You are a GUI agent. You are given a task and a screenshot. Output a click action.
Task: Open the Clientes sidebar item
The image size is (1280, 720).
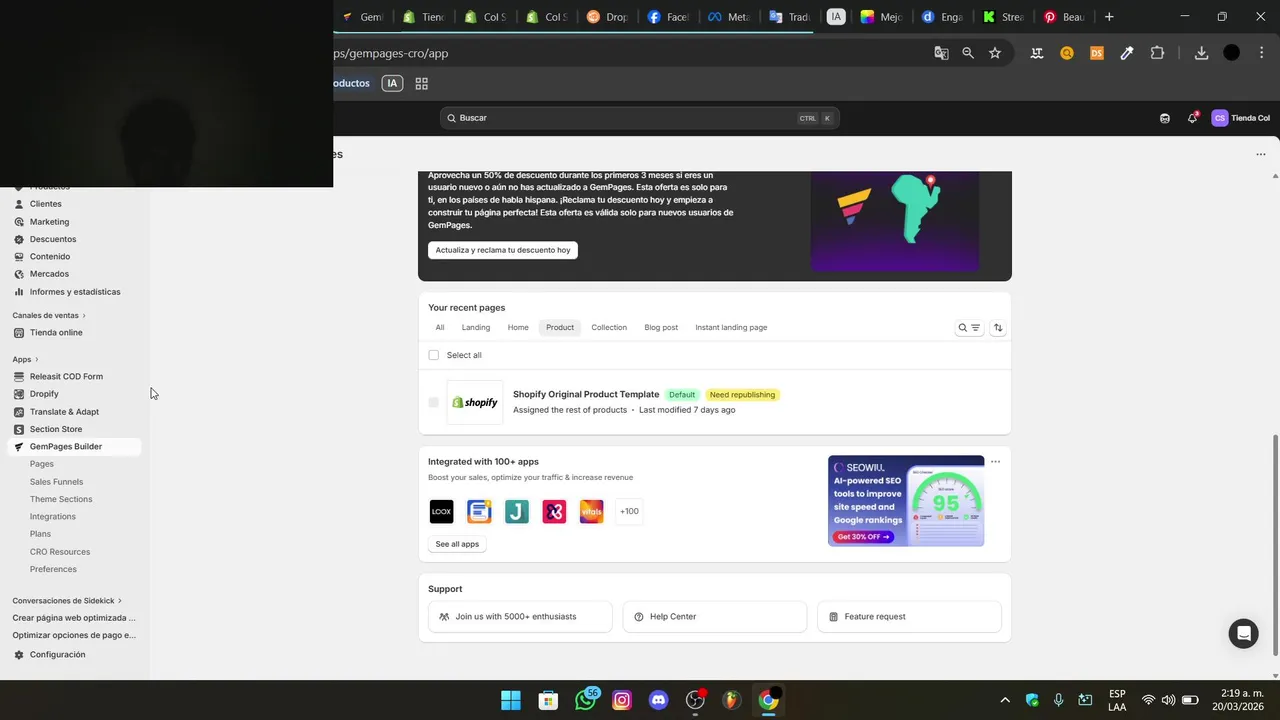pyautogui.click(x=46, y=204)
